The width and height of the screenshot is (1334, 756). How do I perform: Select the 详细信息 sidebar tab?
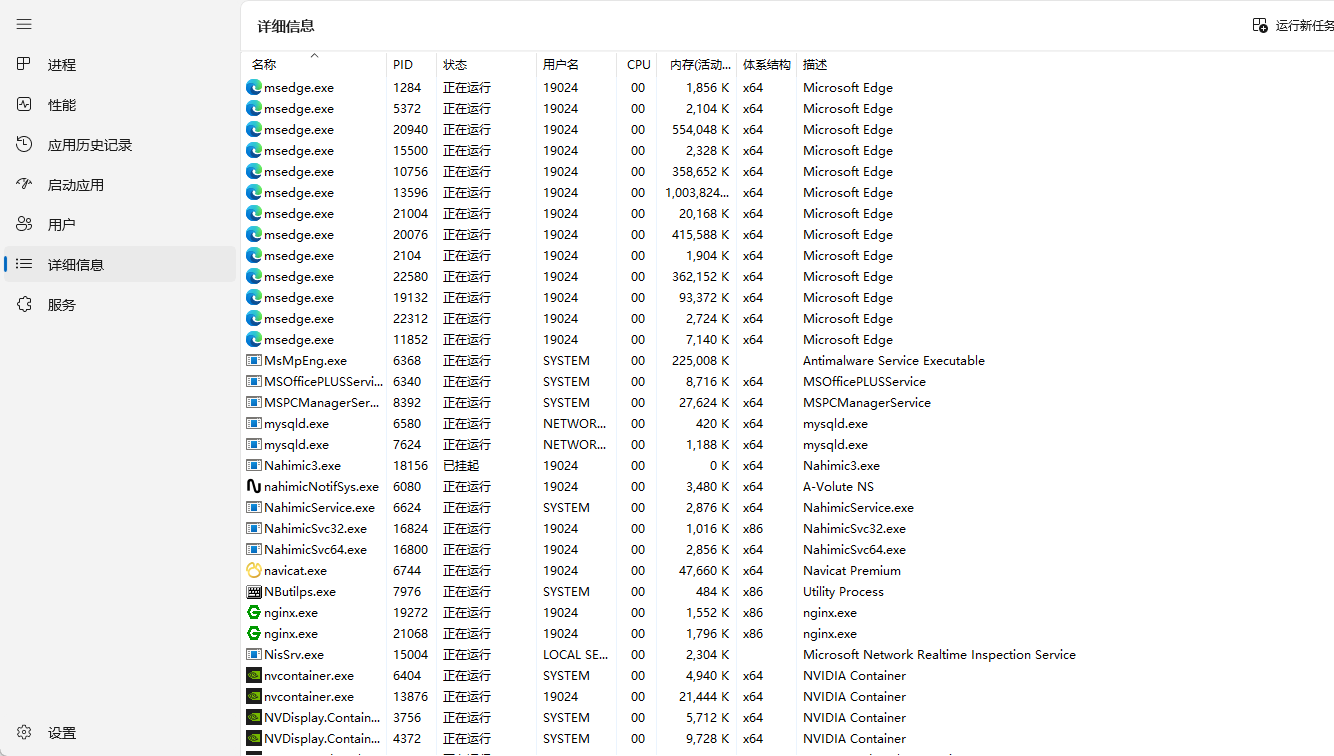(x=120, y=264)
